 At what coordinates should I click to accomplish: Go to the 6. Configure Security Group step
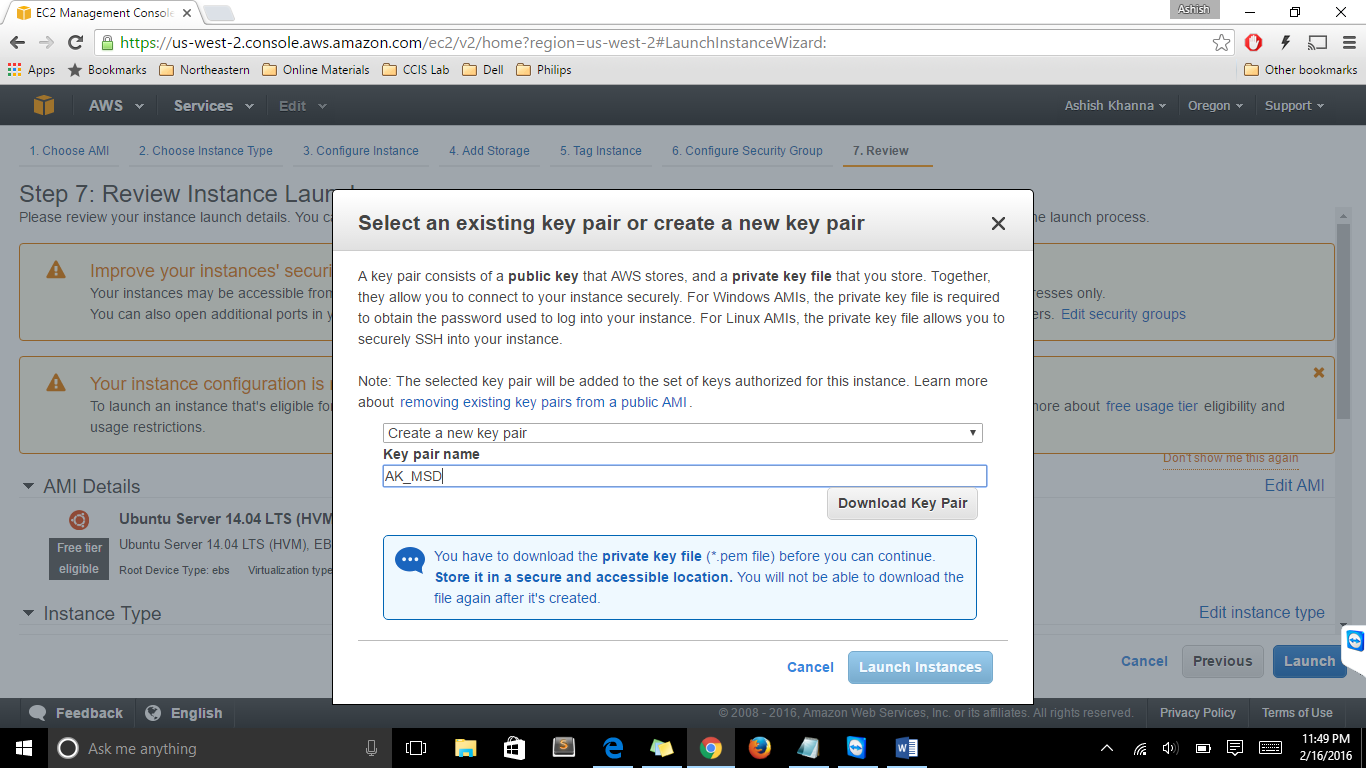coord(747,151)
